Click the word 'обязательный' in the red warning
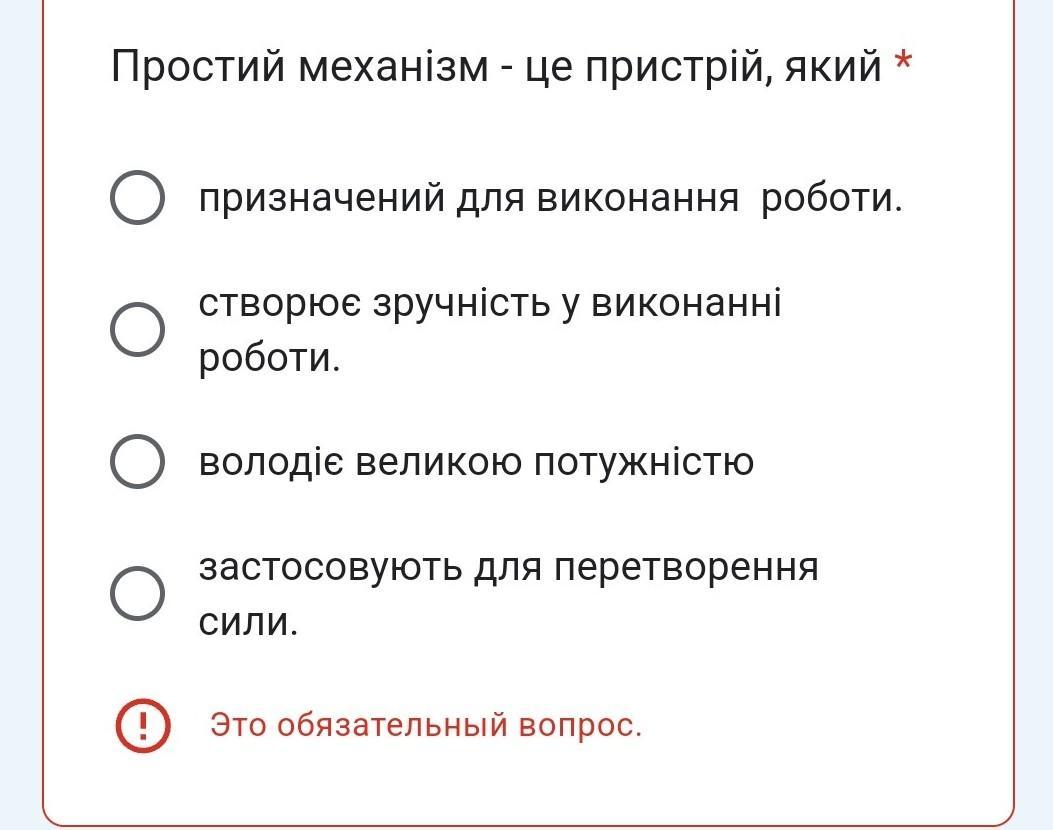Viewport: 1053px width, 830px height. coord(392,725)
